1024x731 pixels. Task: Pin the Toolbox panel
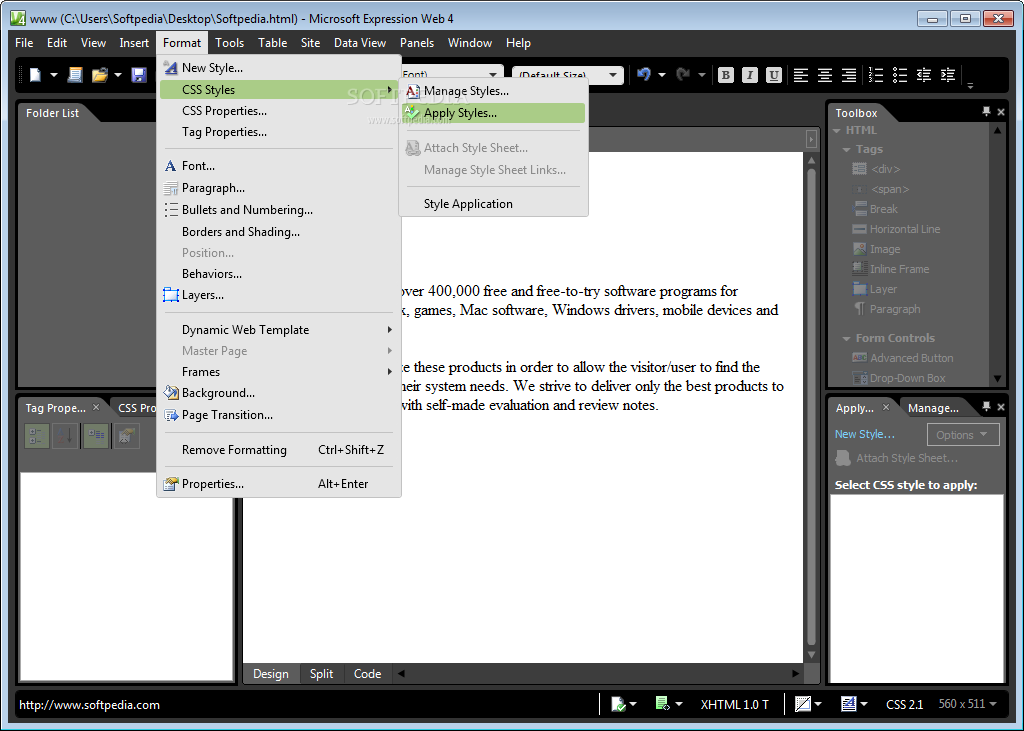986,112
